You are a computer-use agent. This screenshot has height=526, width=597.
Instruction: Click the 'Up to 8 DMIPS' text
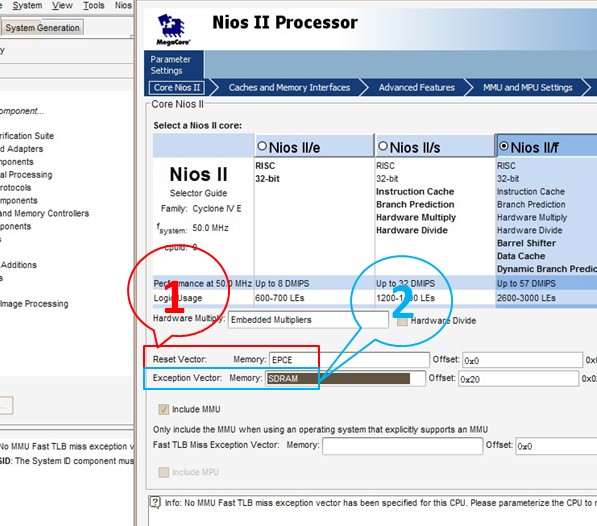282,284
